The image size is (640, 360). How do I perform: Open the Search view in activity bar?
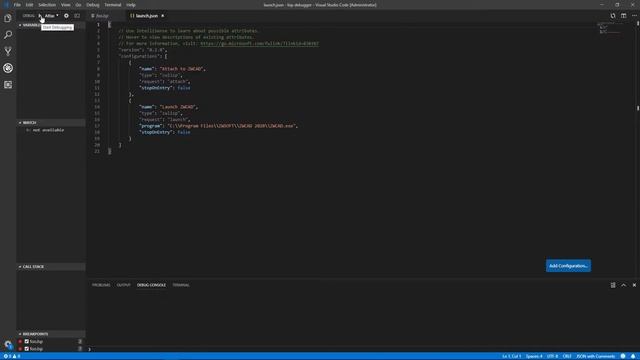[8, 35]
